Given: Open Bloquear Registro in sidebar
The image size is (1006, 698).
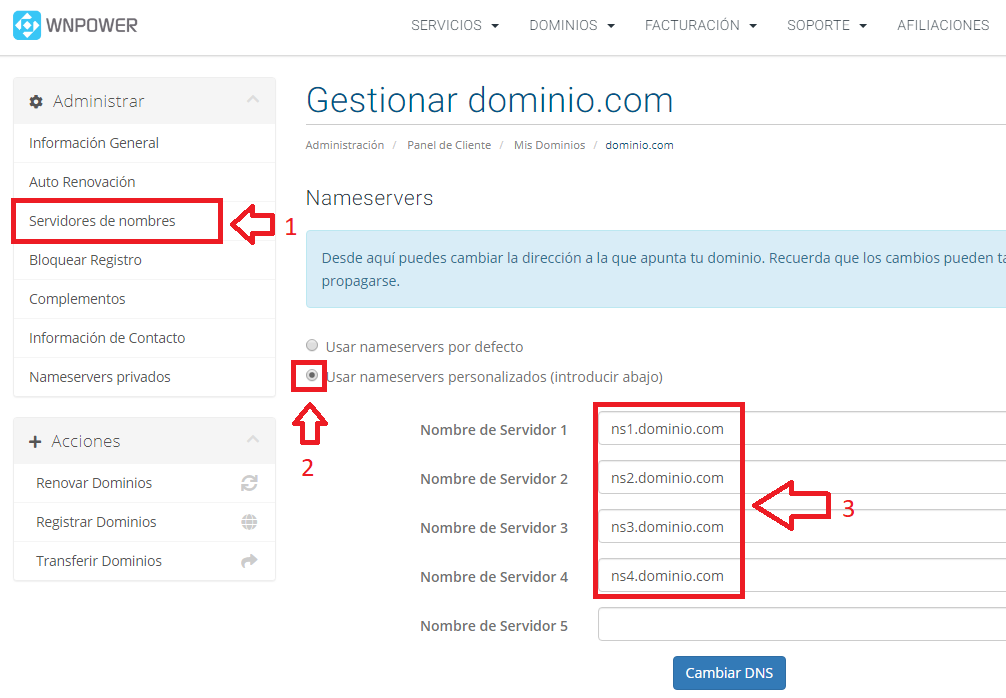Looking at the screenshot, I should pos(85,260).
